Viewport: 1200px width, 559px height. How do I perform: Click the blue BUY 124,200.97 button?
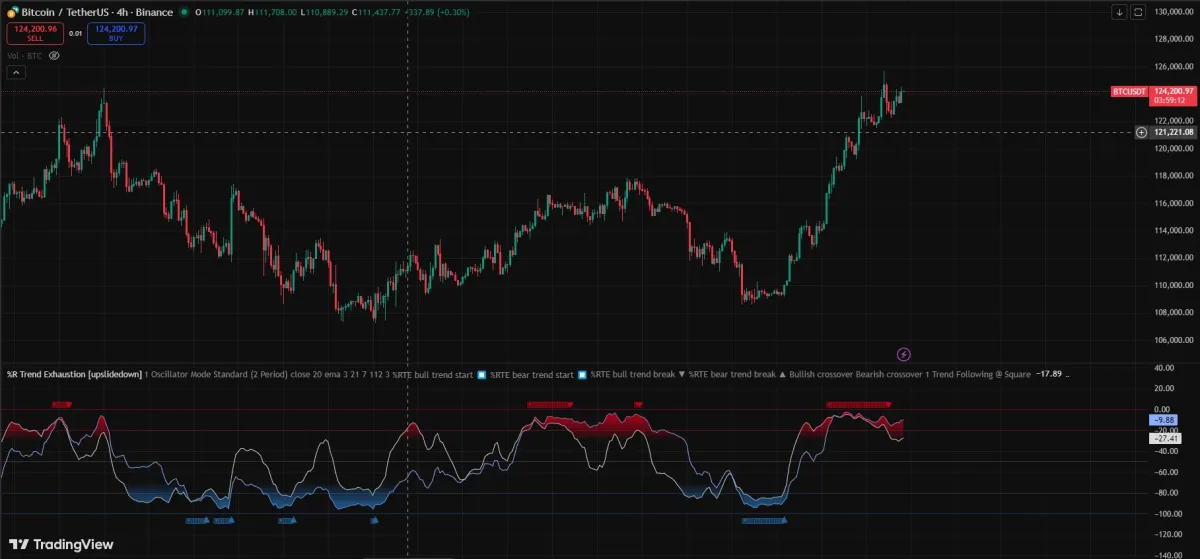pyautogui.click(x=116, y=33)
